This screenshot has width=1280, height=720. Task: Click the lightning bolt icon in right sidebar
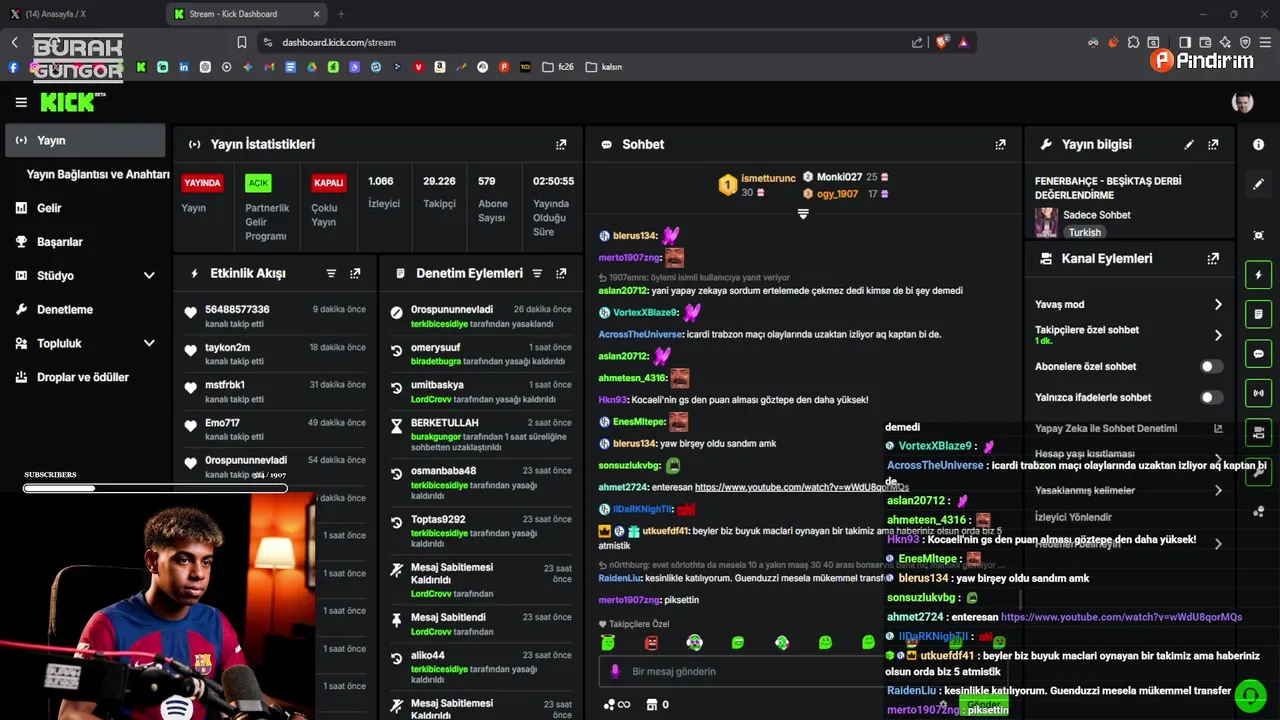pos(1258,275)
